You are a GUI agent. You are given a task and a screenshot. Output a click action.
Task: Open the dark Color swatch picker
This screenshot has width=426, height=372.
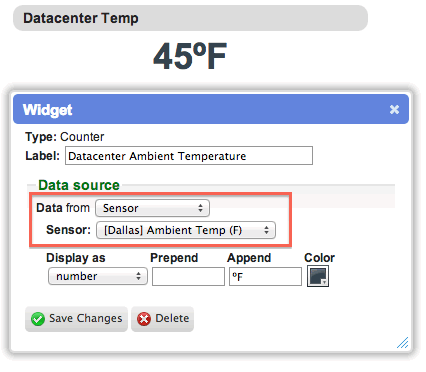[x=318, y=276]
